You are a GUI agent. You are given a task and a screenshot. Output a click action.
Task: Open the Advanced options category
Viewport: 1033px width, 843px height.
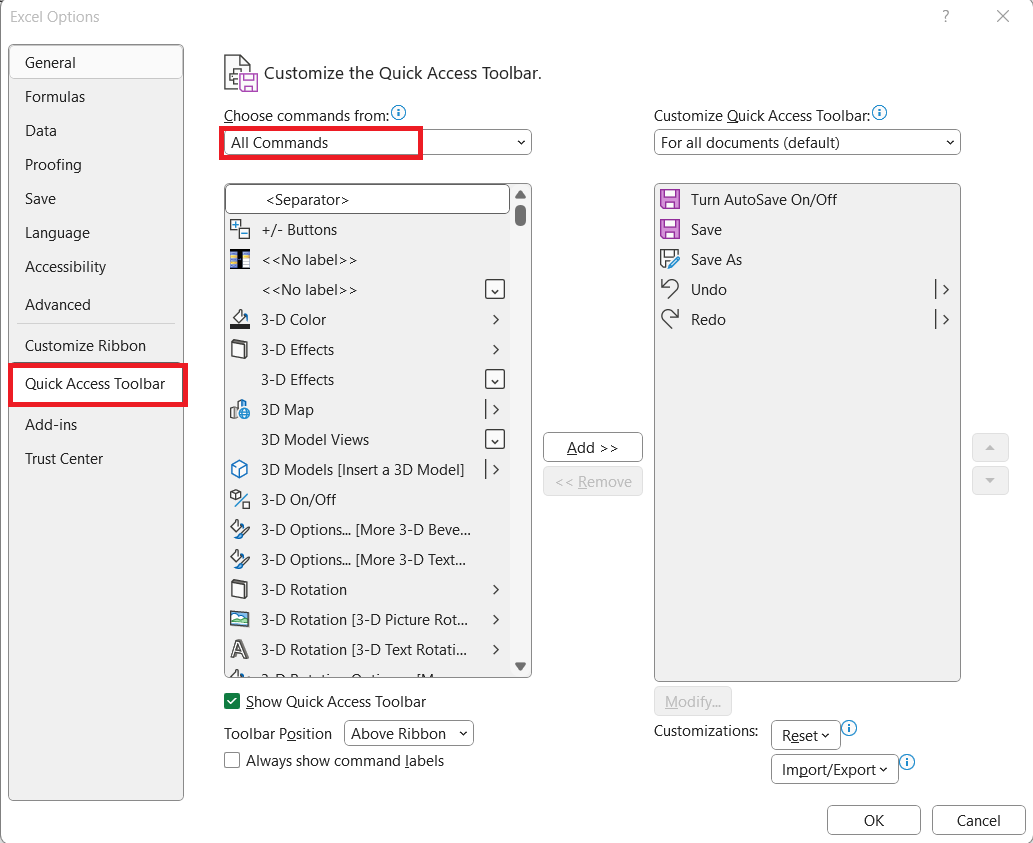[96, 305]
